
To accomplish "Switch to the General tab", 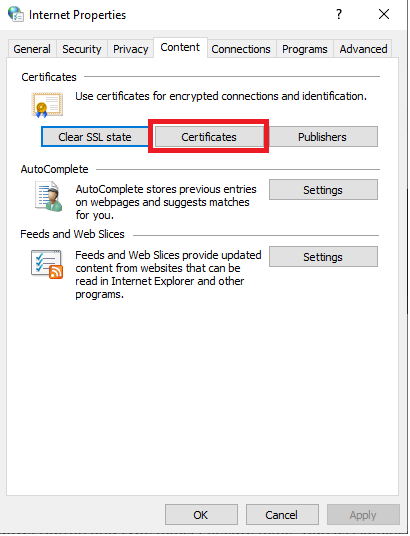I will (32, 49).
